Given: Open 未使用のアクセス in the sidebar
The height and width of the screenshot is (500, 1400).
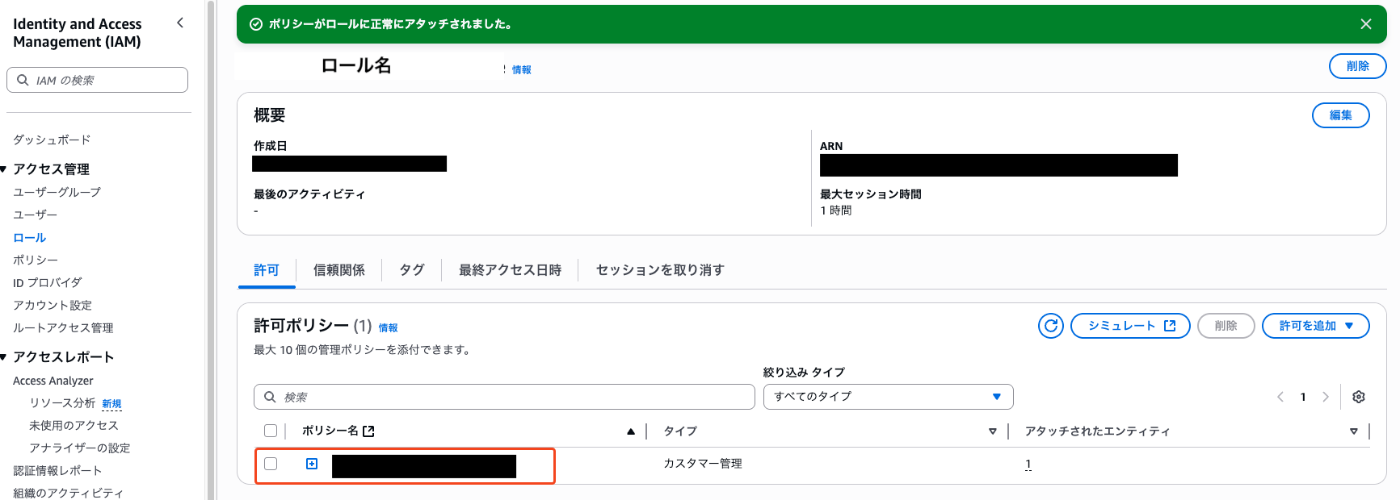Looking at the screenshot, I should pyautogui.click(x=74, y=426).
